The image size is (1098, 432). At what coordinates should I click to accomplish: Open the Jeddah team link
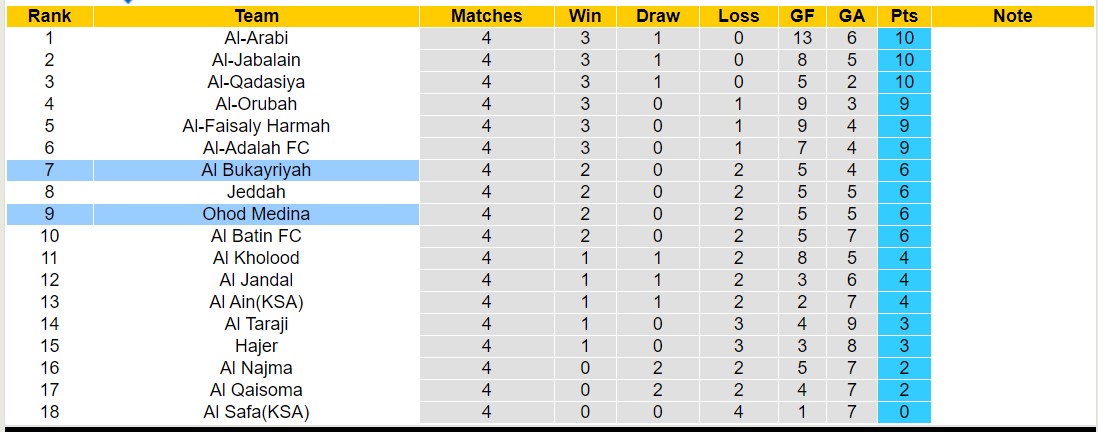256,192
